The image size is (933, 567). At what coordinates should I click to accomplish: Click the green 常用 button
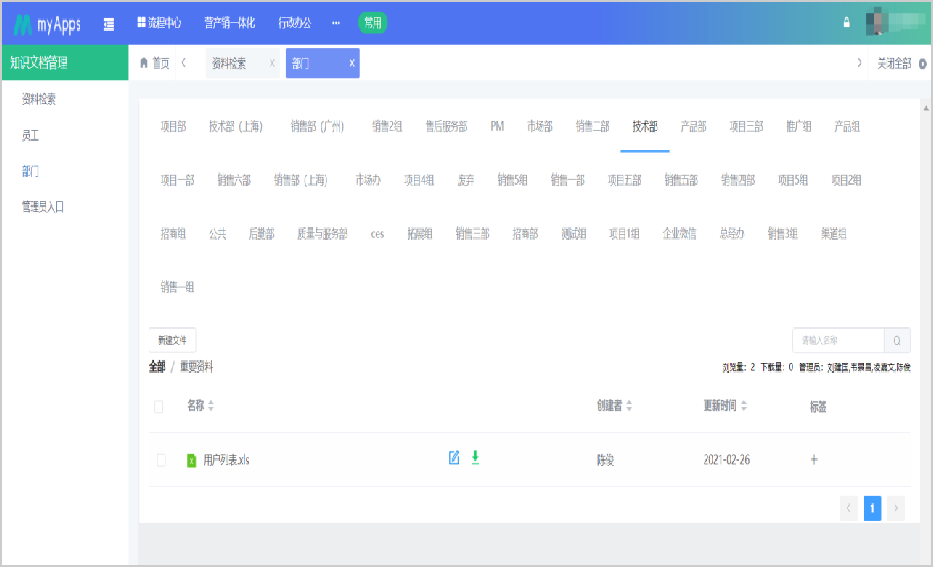(x=372, y=23)
